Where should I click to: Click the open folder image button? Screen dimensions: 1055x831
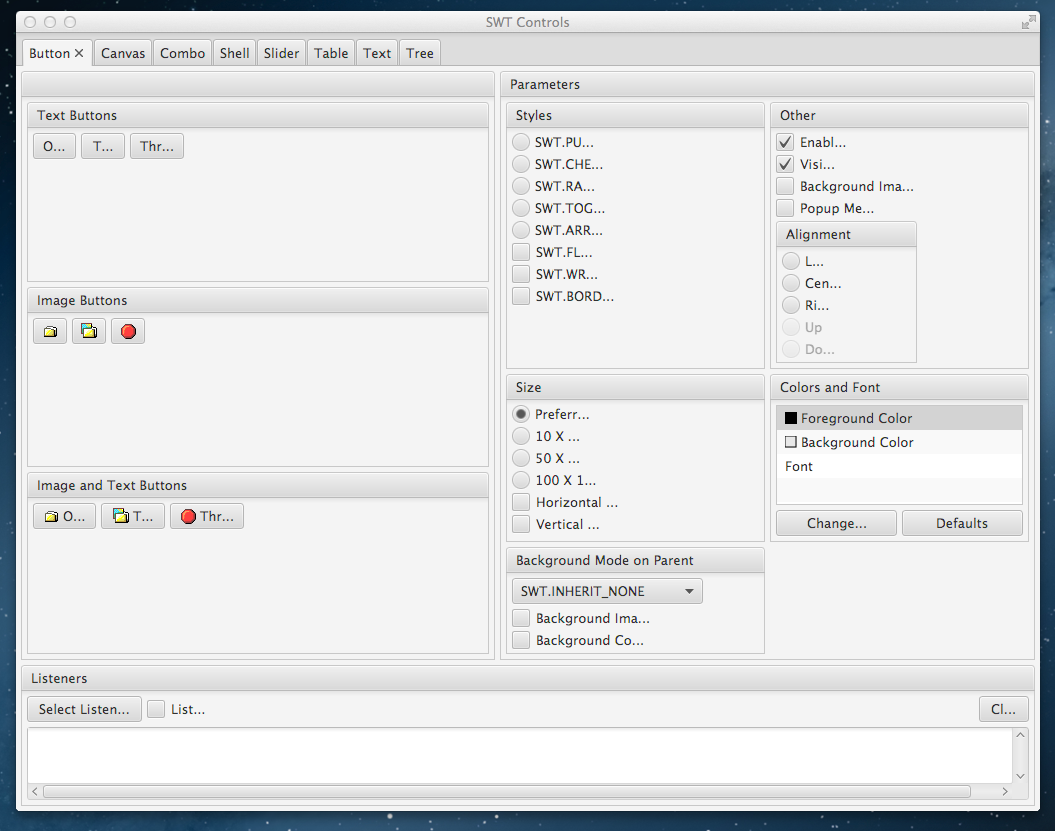(x=89, y=331)
